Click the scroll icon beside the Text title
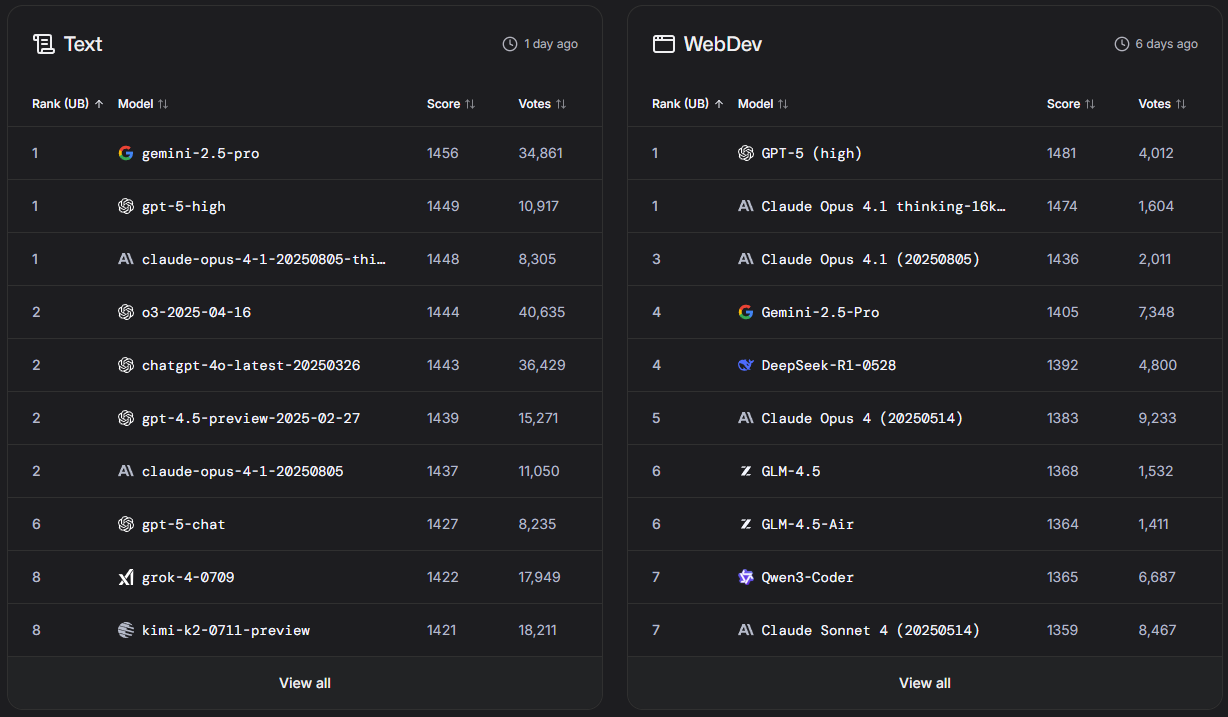The image size is (1228, 717). [x=43, y=44]
